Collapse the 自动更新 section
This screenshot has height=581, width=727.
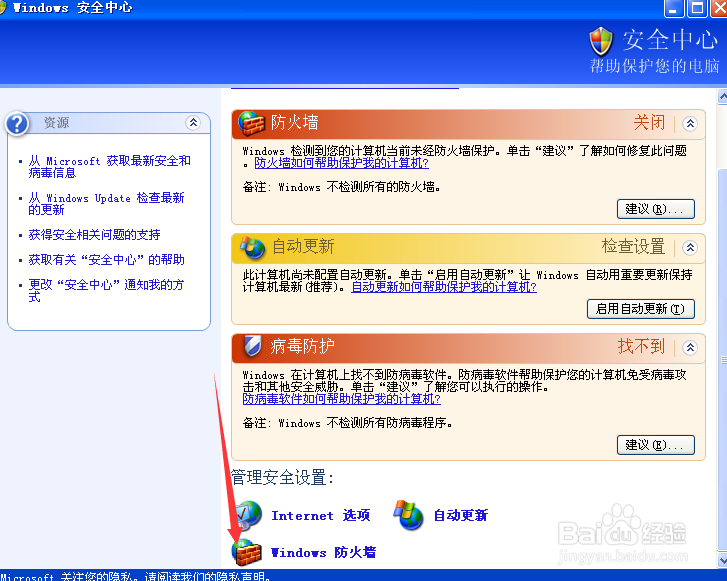[x=690, y=247]
